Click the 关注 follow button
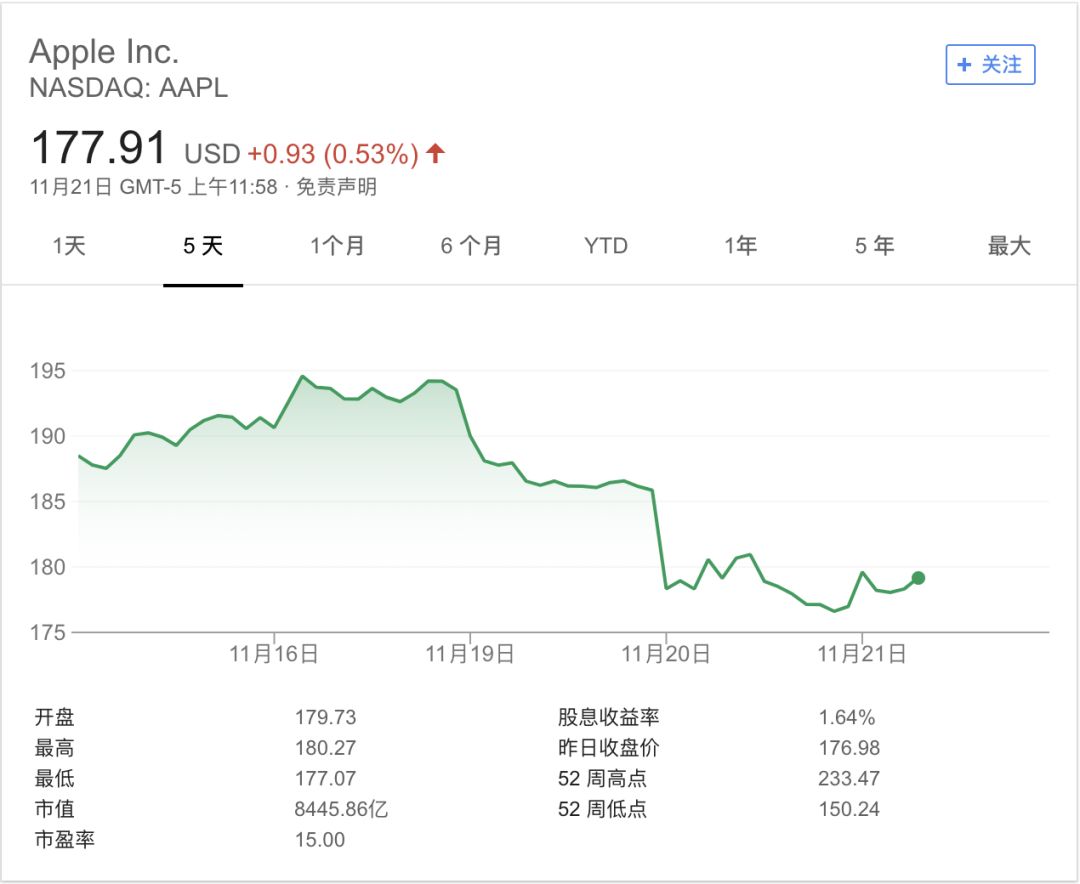 [990, 65]
